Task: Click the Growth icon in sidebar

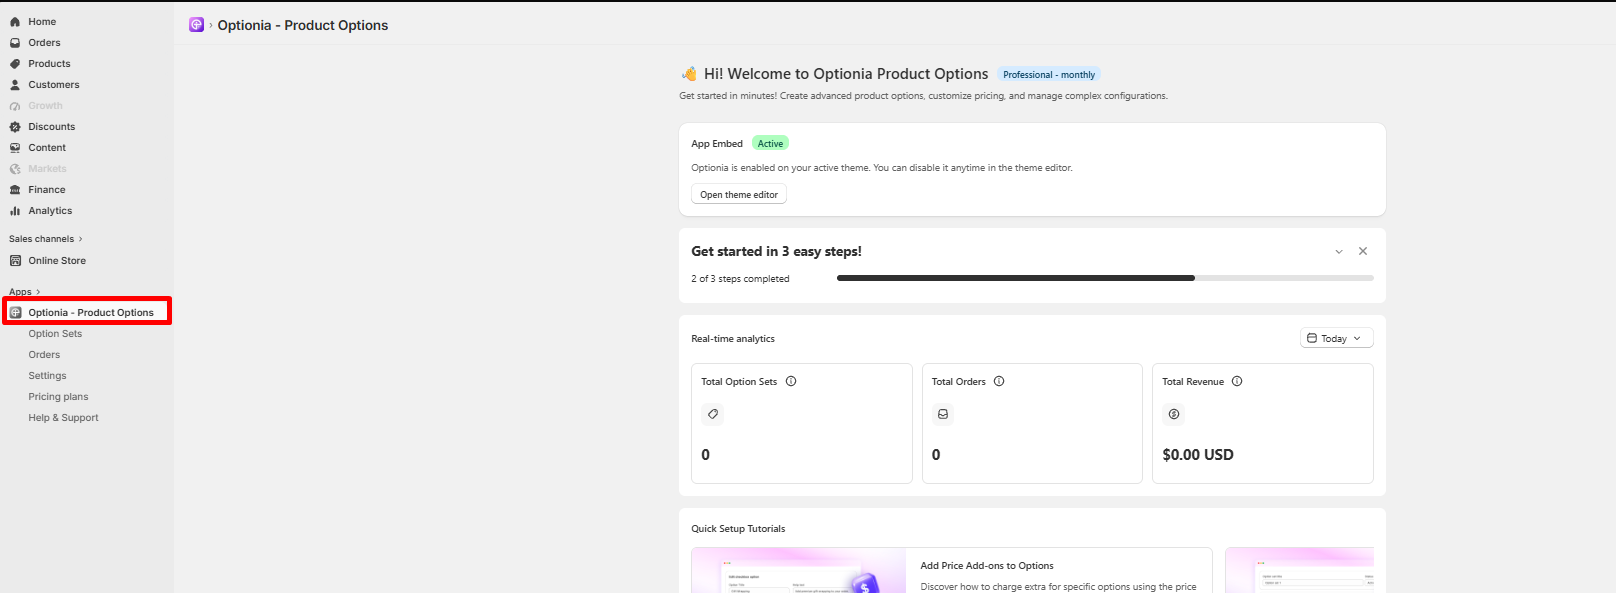Action: pyautogui.click(x=15, y=106)
